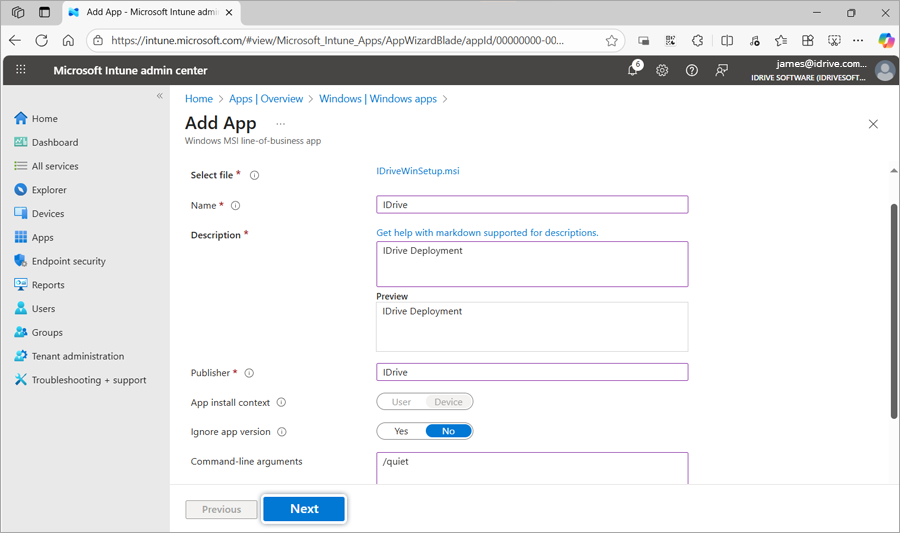Choose Device as app install context

(x=448, y=402)
